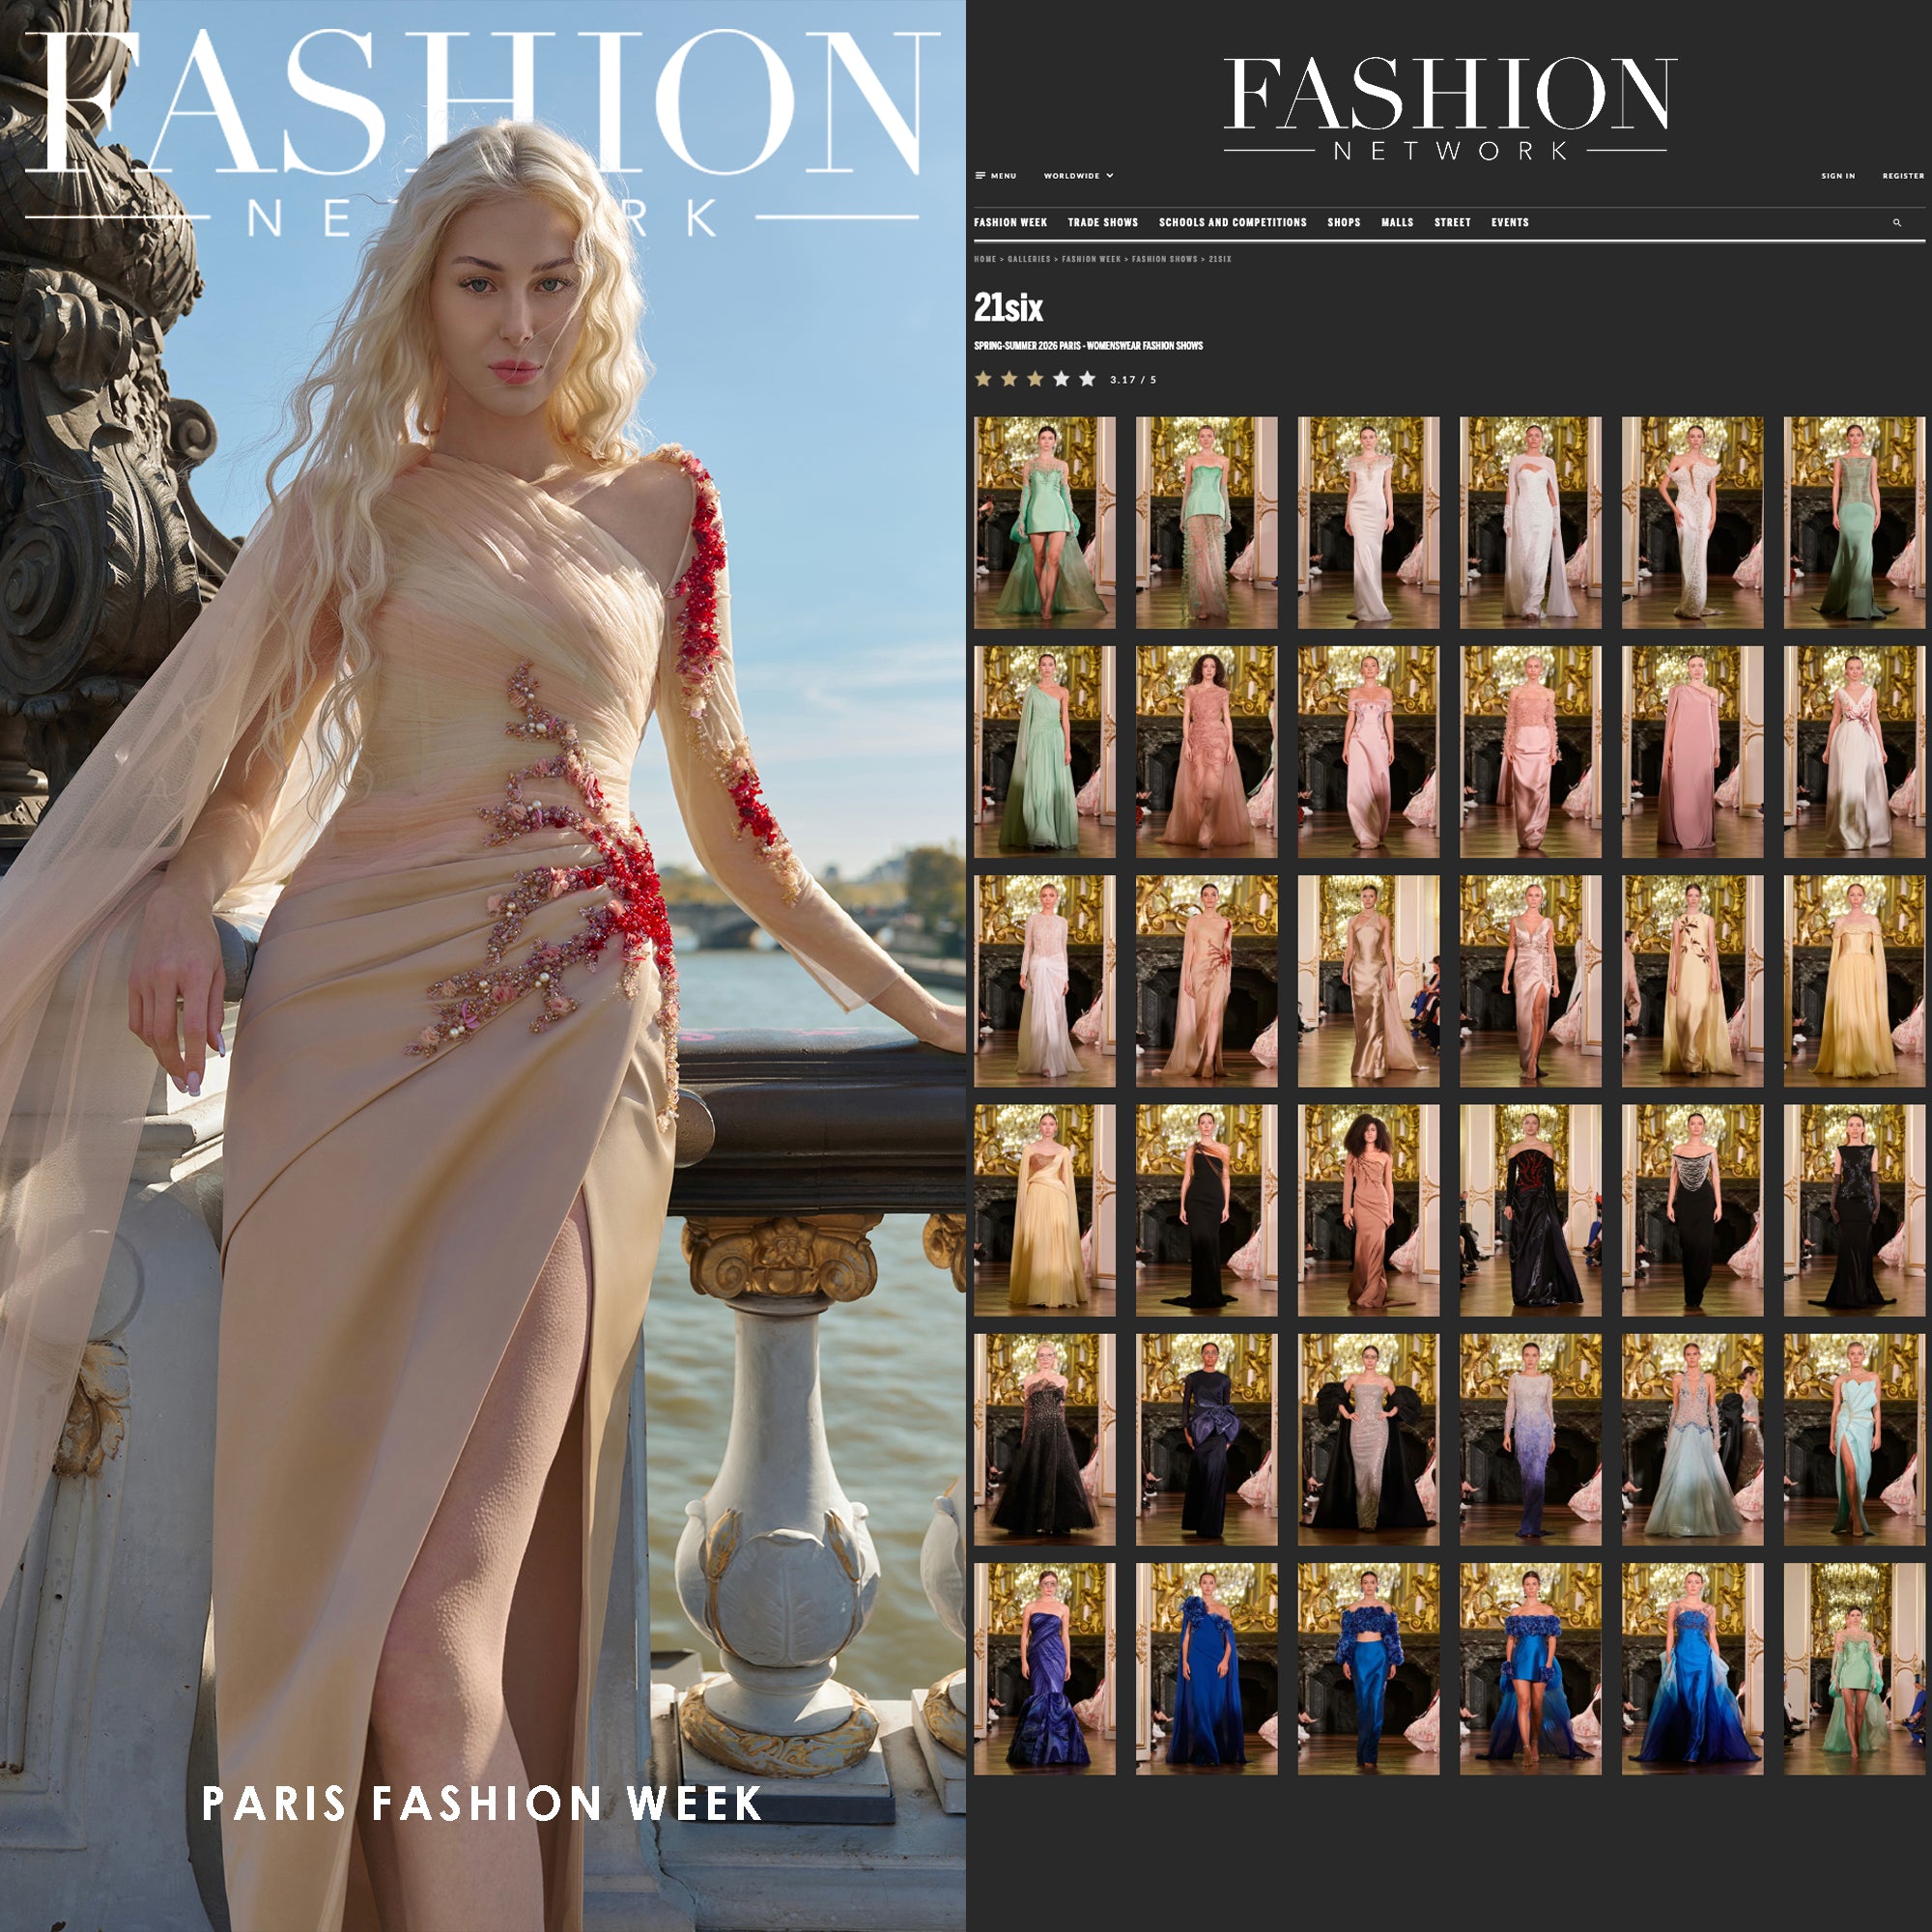Open the hamburger Menu icon
1932x1932 pixels.
click(980, 176)
